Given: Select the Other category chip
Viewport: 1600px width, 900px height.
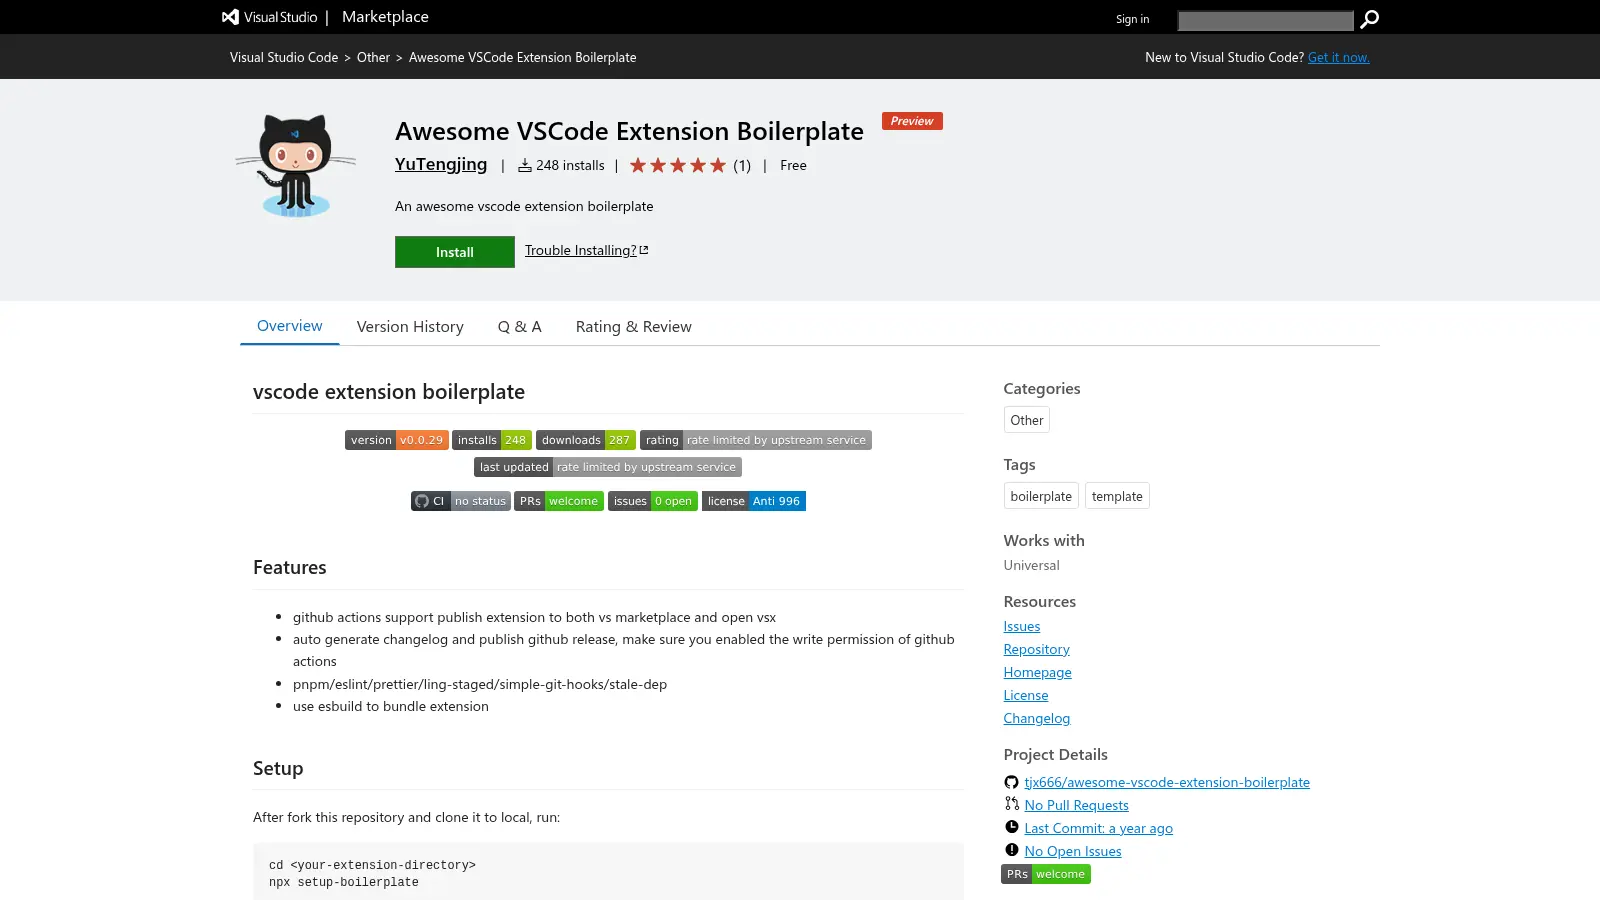Looking at the screenshot, I should [x=1027, y=420].
